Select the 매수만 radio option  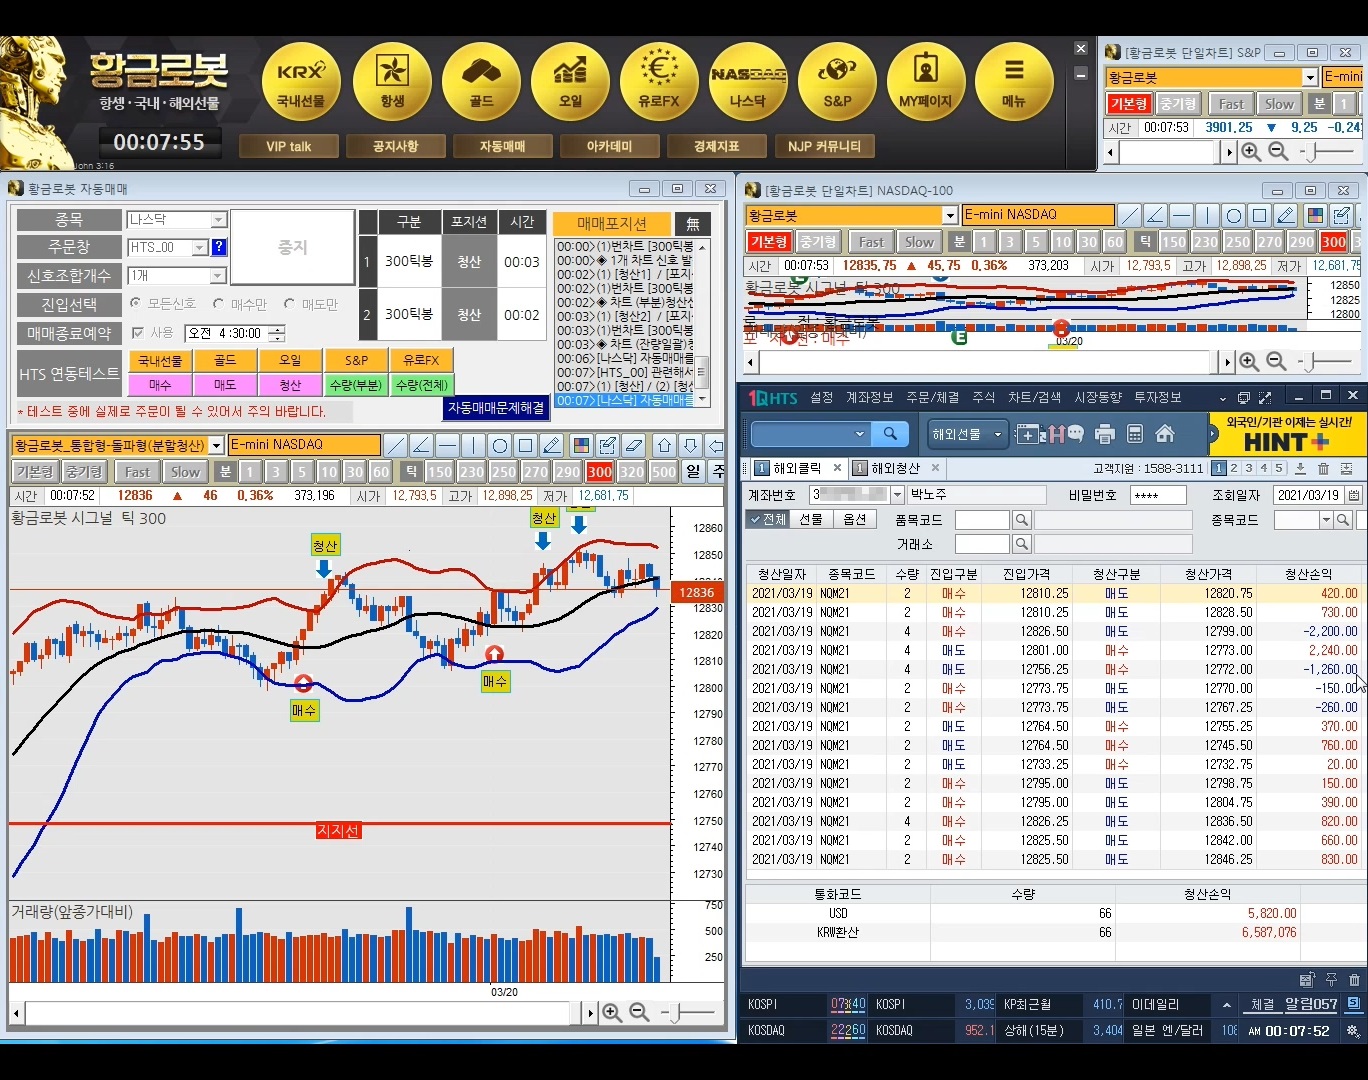click(219, 303)
